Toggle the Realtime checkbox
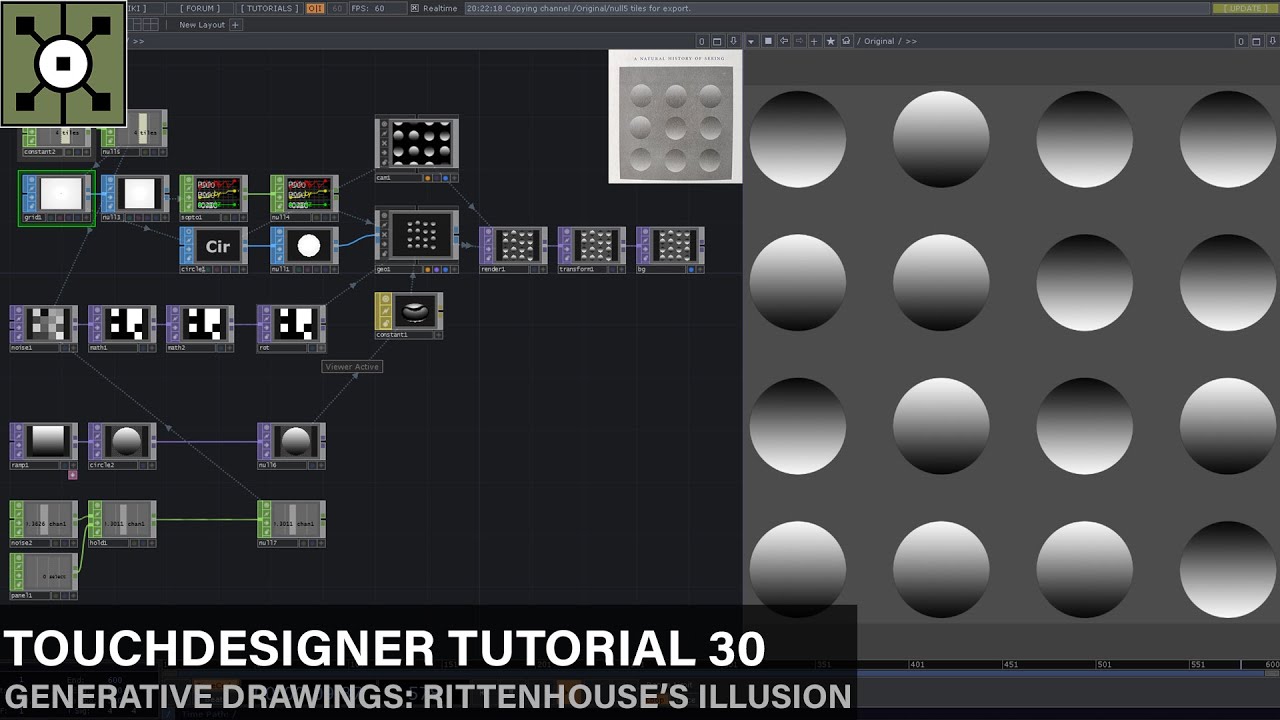 tap(415, 8)
